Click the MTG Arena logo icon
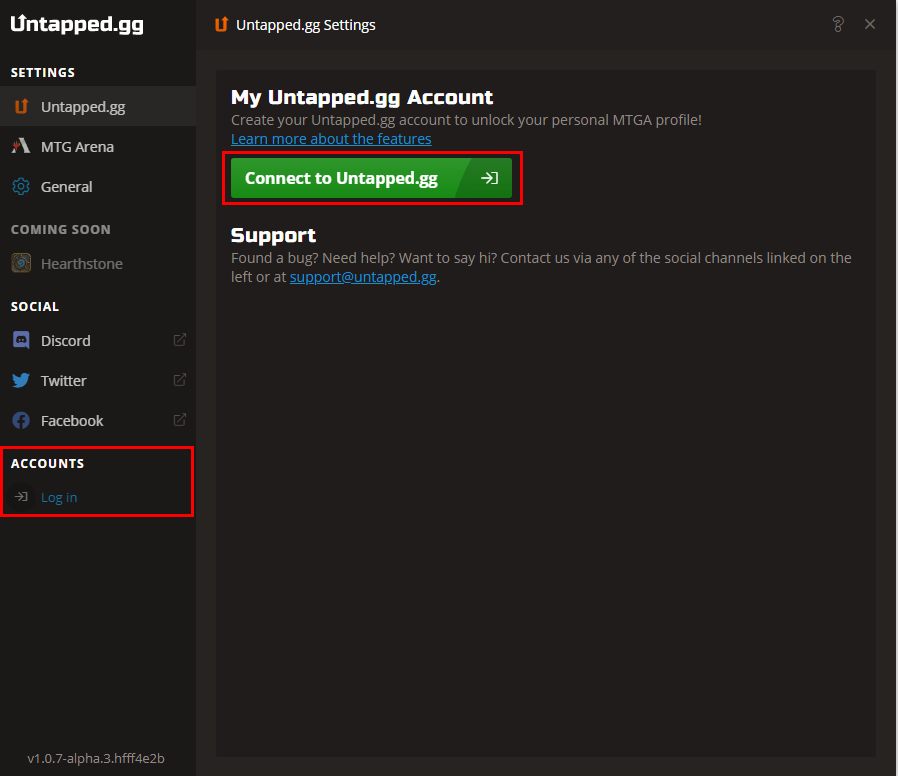 pos(21,146)
